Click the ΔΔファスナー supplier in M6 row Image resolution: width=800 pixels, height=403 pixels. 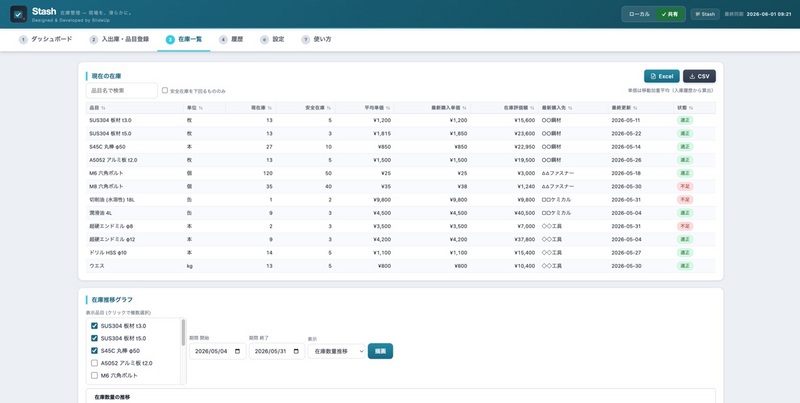[x=558, y=173]
